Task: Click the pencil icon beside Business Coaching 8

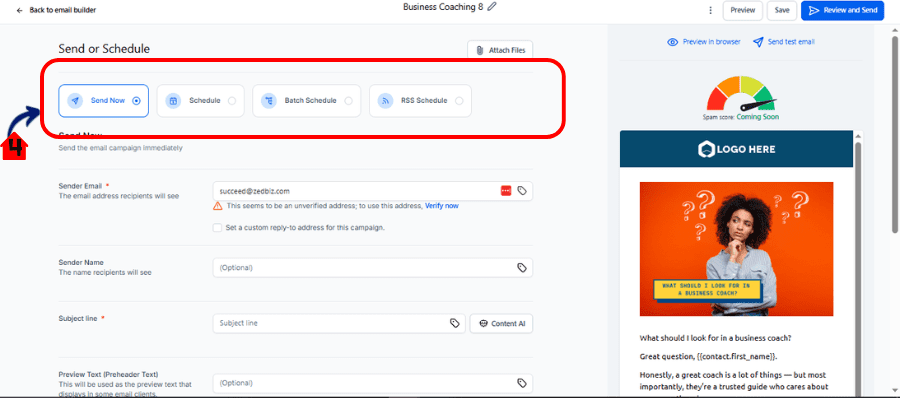Action: coord(491,7)
